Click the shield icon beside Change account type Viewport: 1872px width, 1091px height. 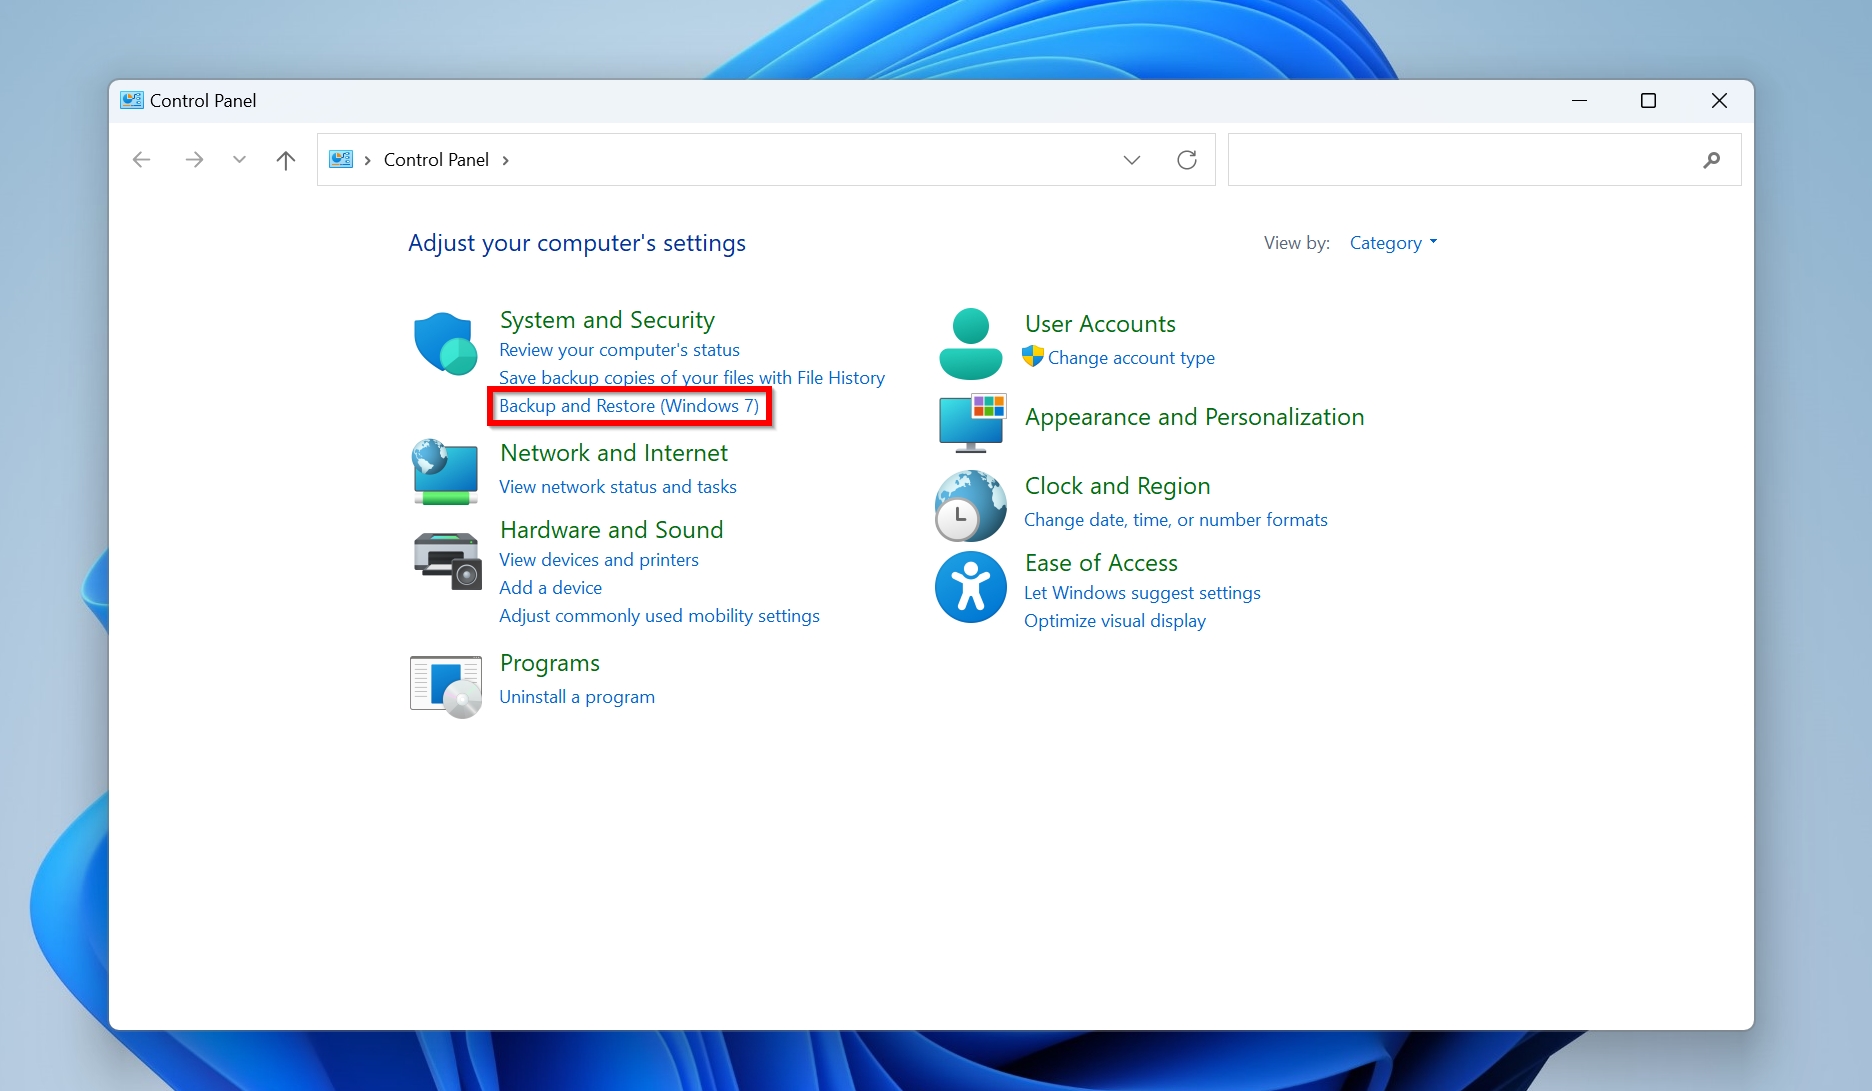1033,357
